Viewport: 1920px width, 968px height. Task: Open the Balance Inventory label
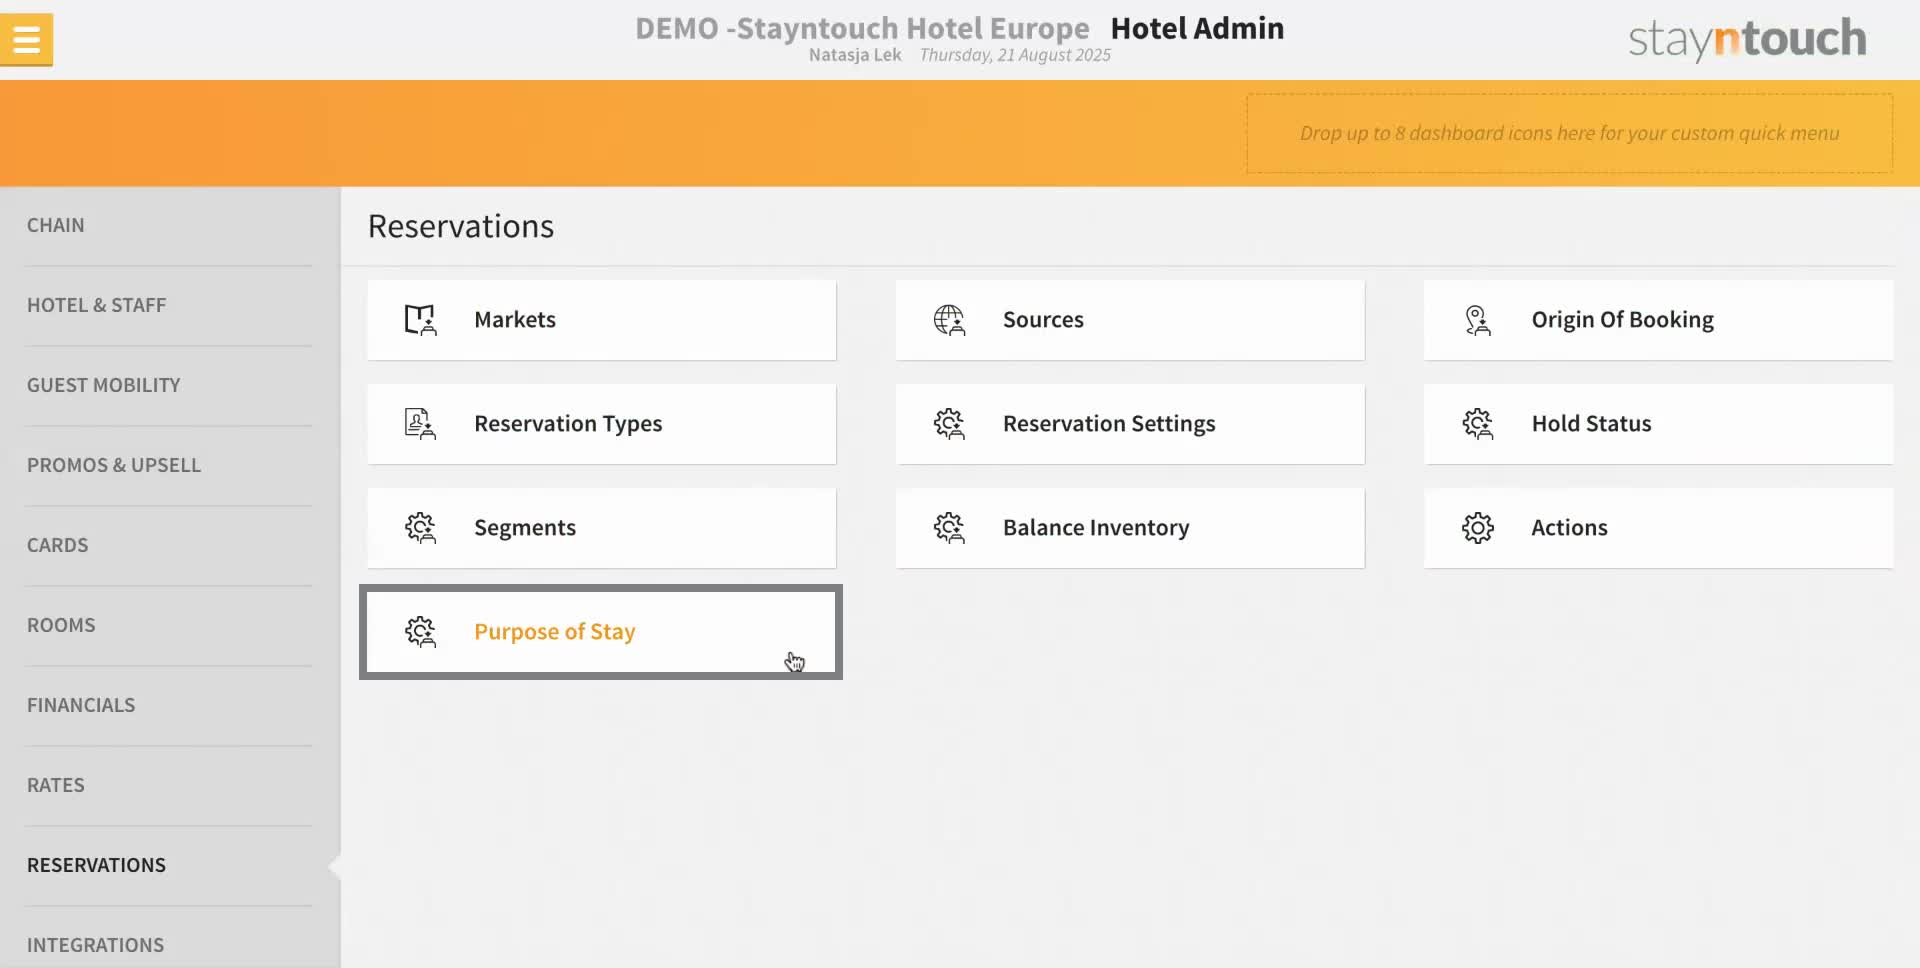point(1096,528)
